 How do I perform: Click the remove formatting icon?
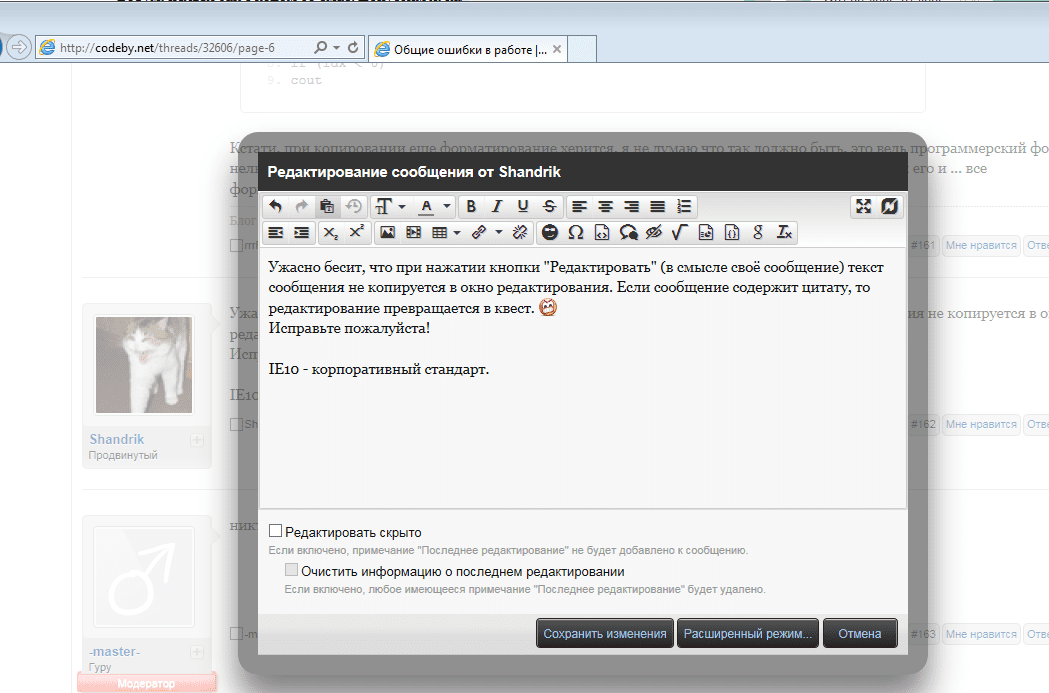tap(784, 232)
